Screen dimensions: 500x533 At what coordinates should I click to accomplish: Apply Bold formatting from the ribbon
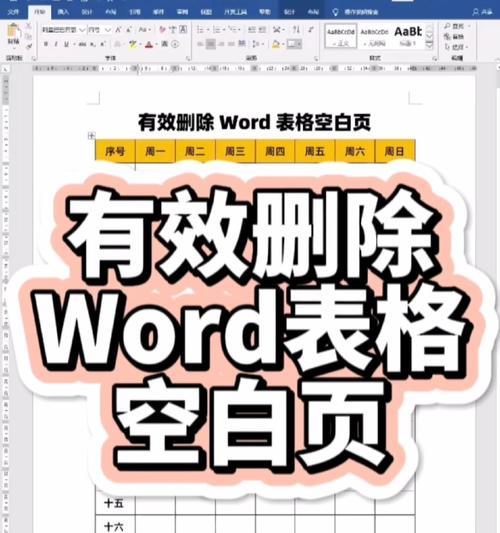tap(46, 44)
